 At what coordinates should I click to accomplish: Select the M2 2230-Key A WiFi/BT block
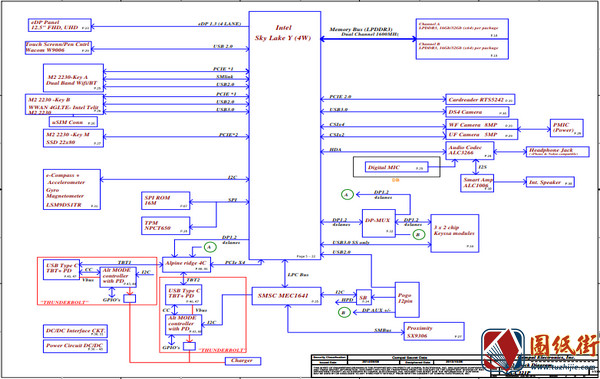[x=73, y=78]
